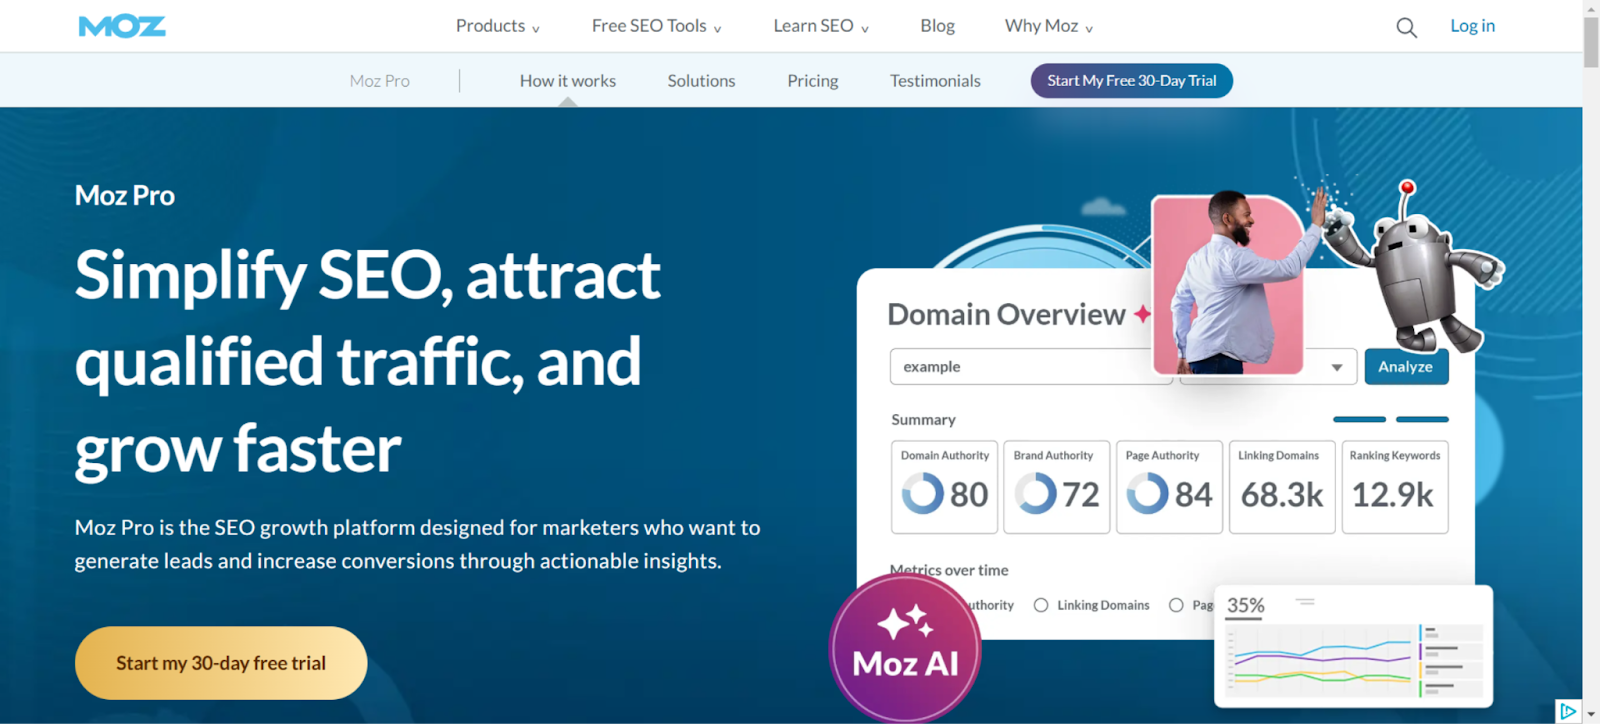Click the Brand Authority donut chart
1600x724 pixels.
click(1035, 493)
